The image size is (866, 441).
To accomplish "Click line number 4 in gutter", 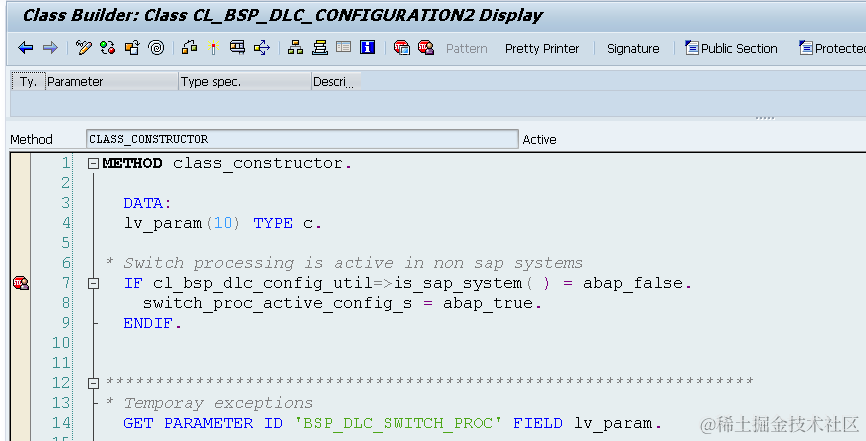I will [x=66, y=223].
